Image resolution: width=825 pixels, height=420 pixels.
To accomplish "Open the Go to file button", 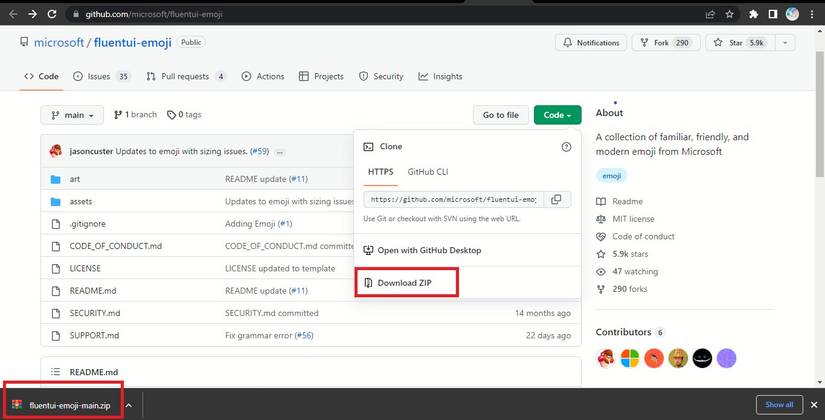I will [x=501, y=115].
